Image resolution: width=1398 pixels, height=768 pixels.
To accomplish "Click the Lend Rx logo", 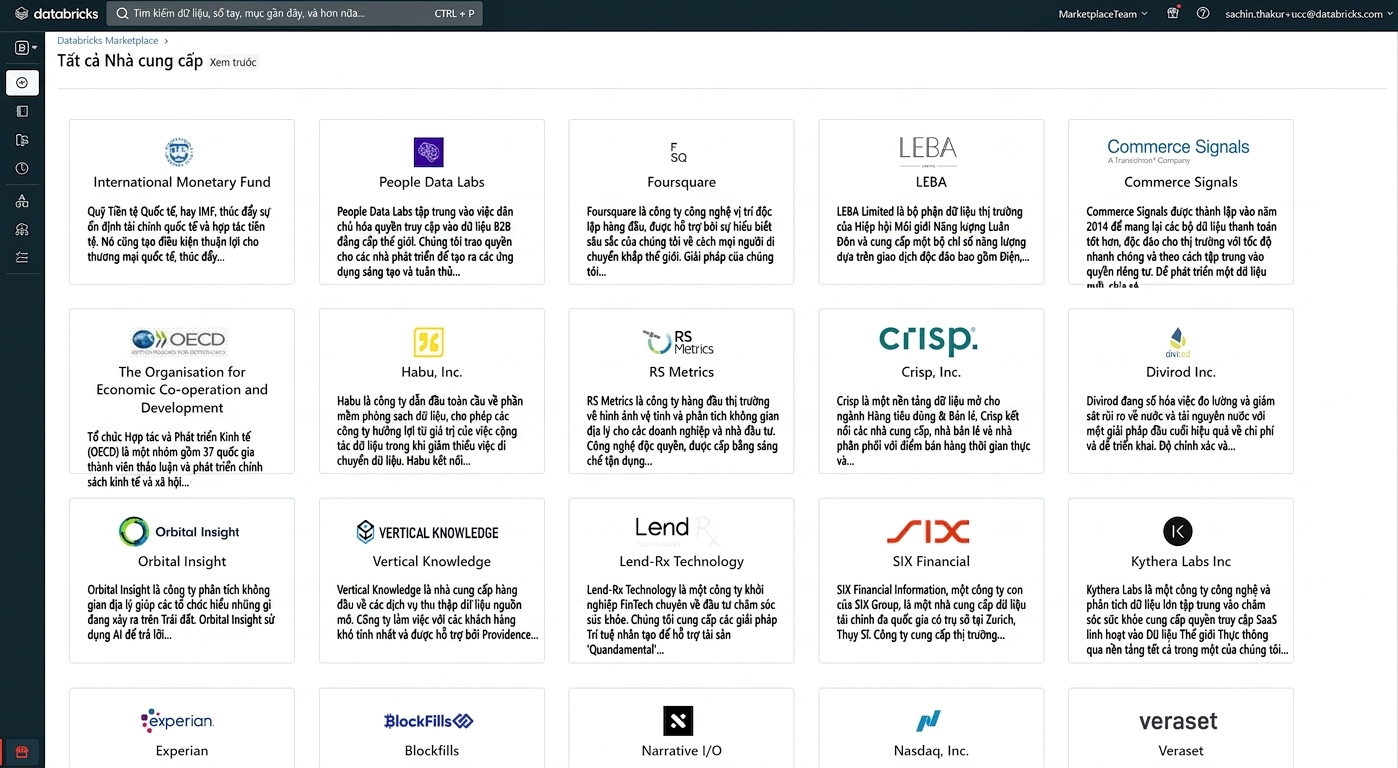I will pyautogui.click(x=677, y=529).
